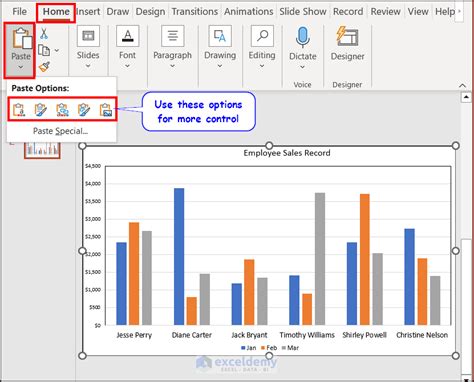The image size is (474, 382).
Task: Select the Format Painter brush icon
Action: (44, 67)
